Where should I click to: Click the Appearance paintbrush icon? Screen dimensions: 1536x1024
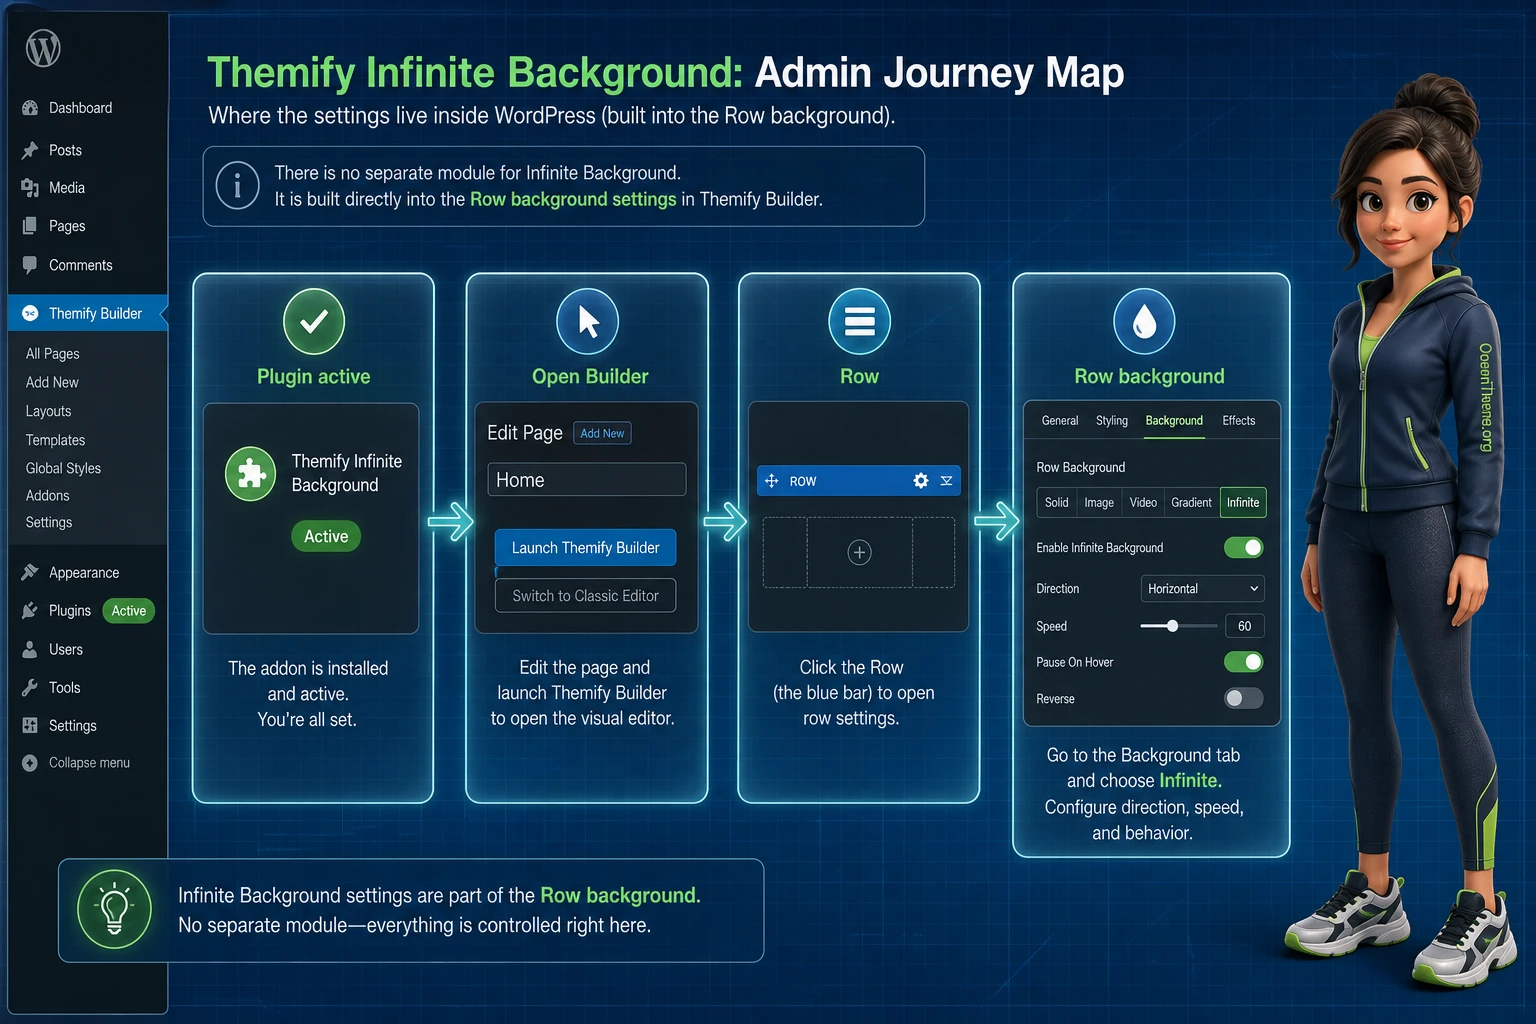pyautogui.click(x=30, y=572)
